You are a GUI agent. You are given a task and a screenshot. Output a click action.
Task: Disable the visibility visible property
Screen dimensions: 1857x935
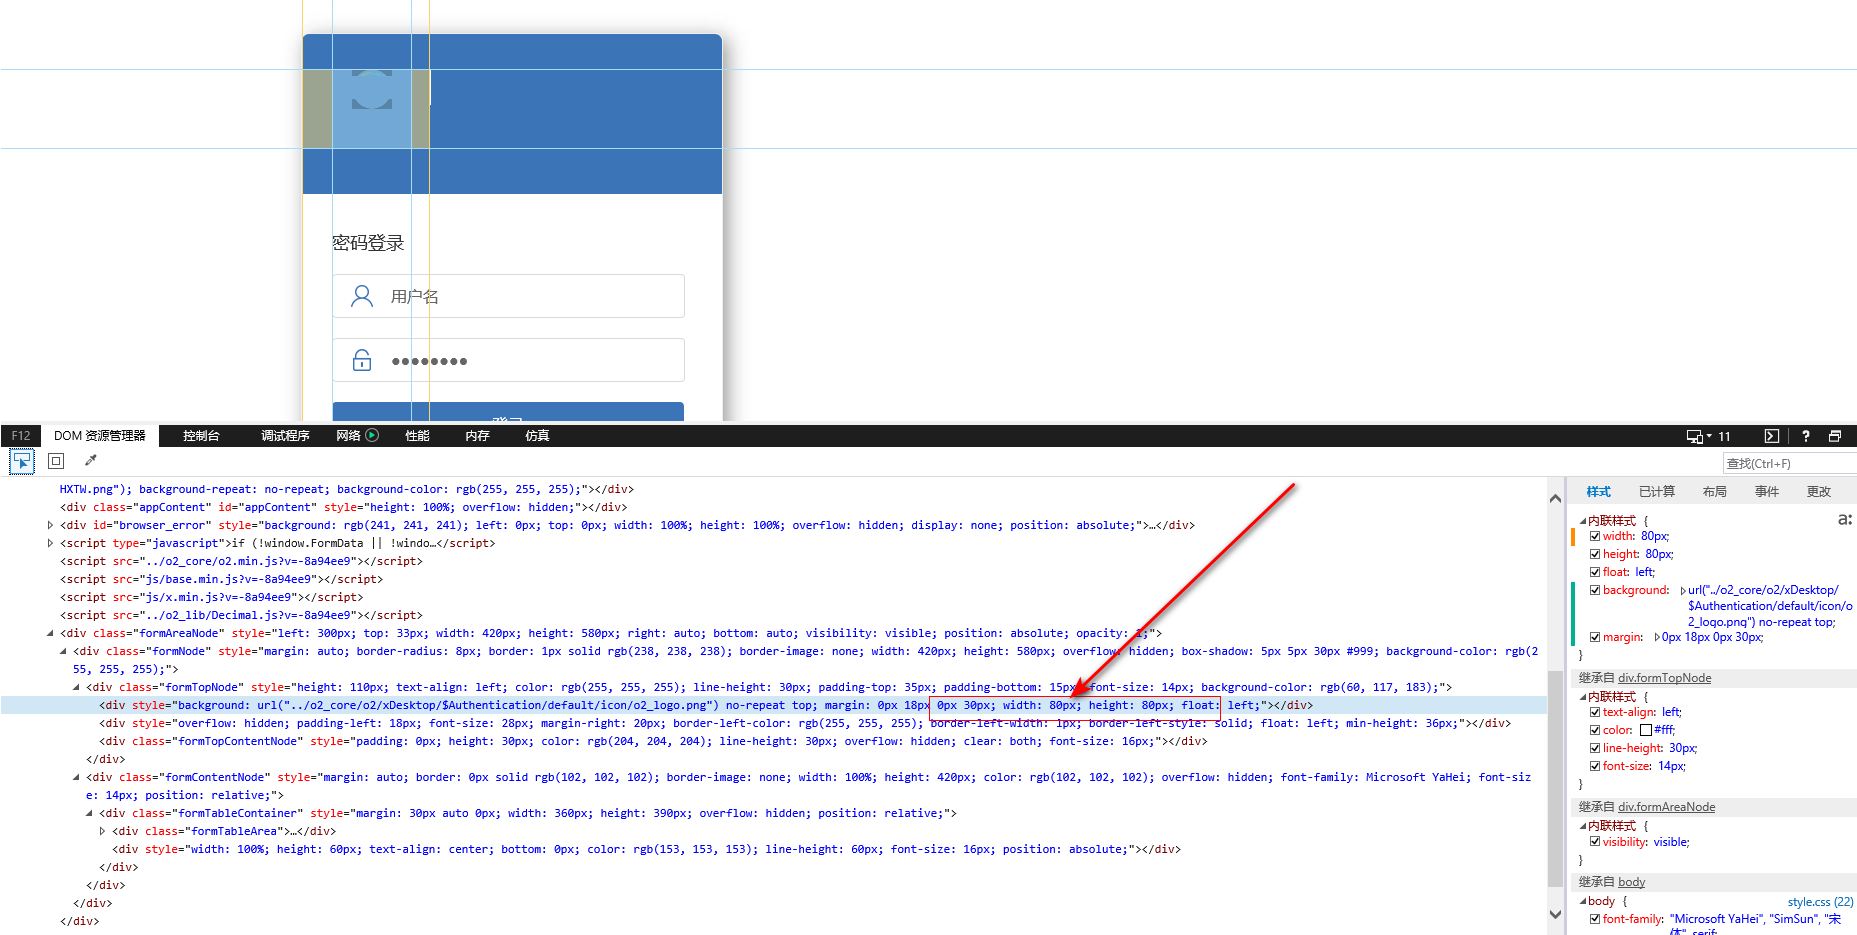click(x=1595, y=842)
